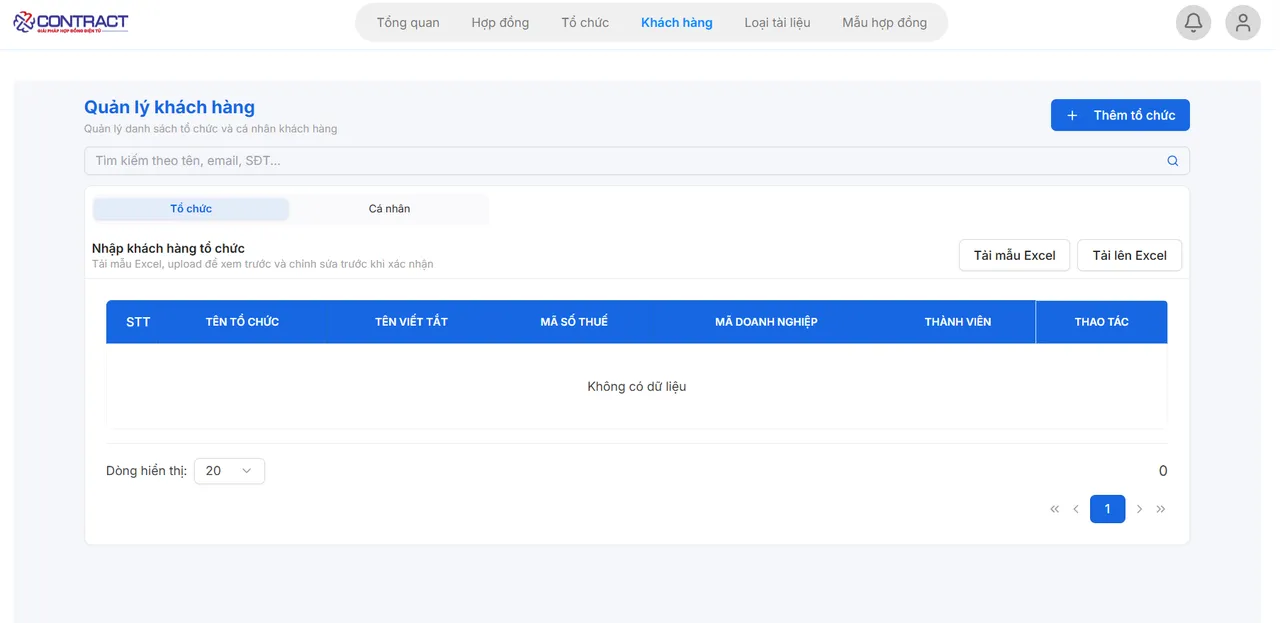Open the Mẫu hợp đồng menu
1280x623 pixels.
tap(884, 22)
